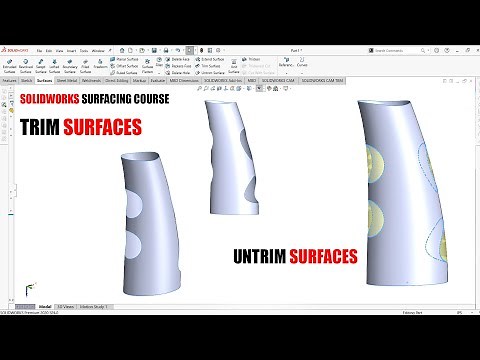Expand the search options dropdown arrow

428,51
